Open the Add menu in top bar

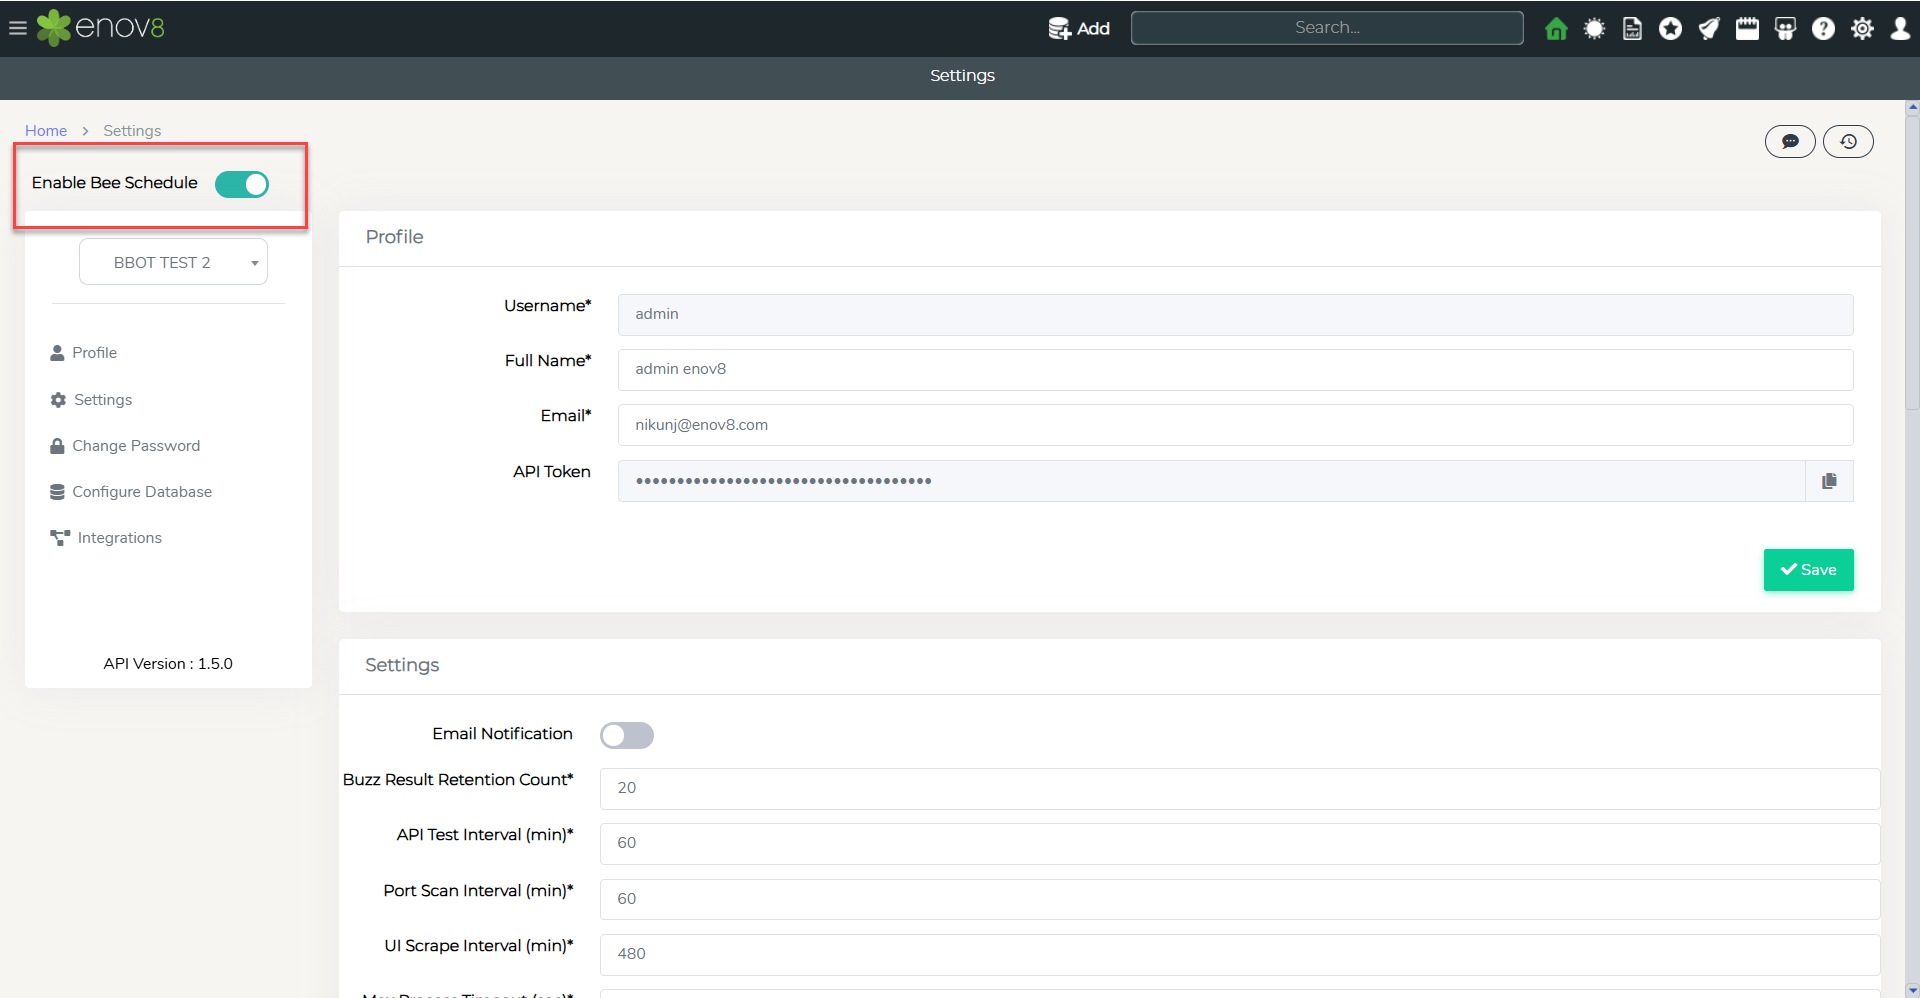coord(1079,29)
